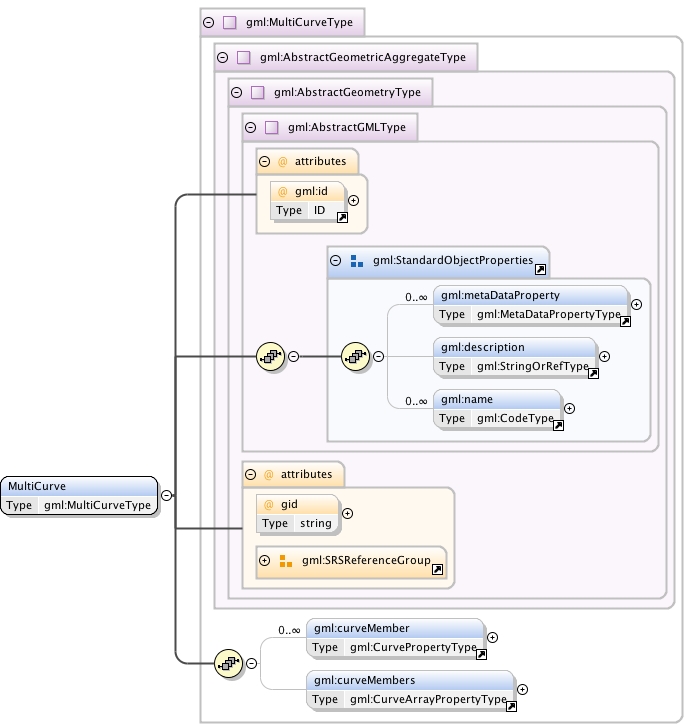The width and height of the screenshot is (684, 724).
Task: Click gml:AbstractGeometricAggregateType header label
Action: coord(363,57)
